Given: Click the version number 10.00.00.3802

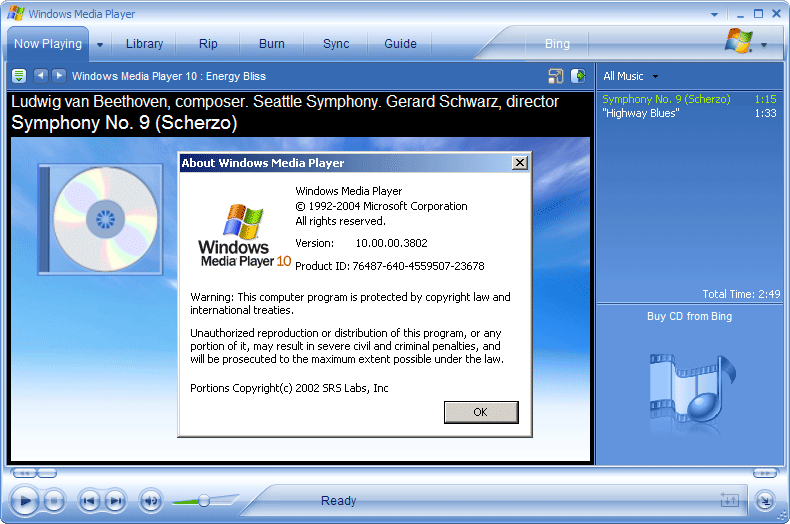Looking at the screenshot, I should [x=391, y=243].
